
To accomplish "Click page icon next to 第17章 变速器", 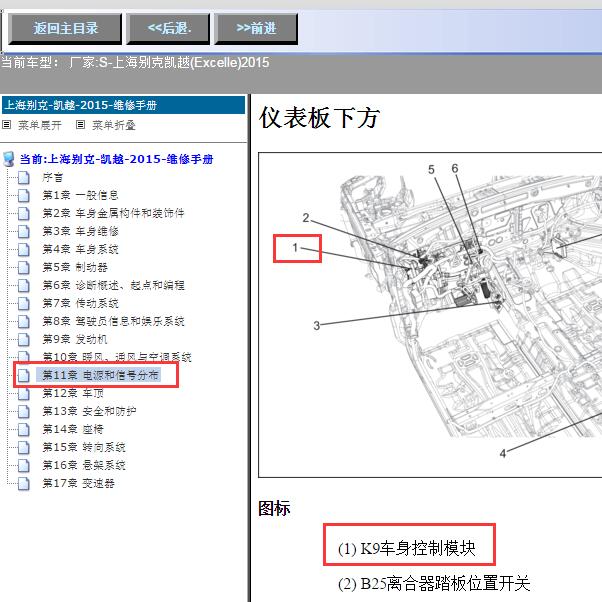I will point(24,483).
